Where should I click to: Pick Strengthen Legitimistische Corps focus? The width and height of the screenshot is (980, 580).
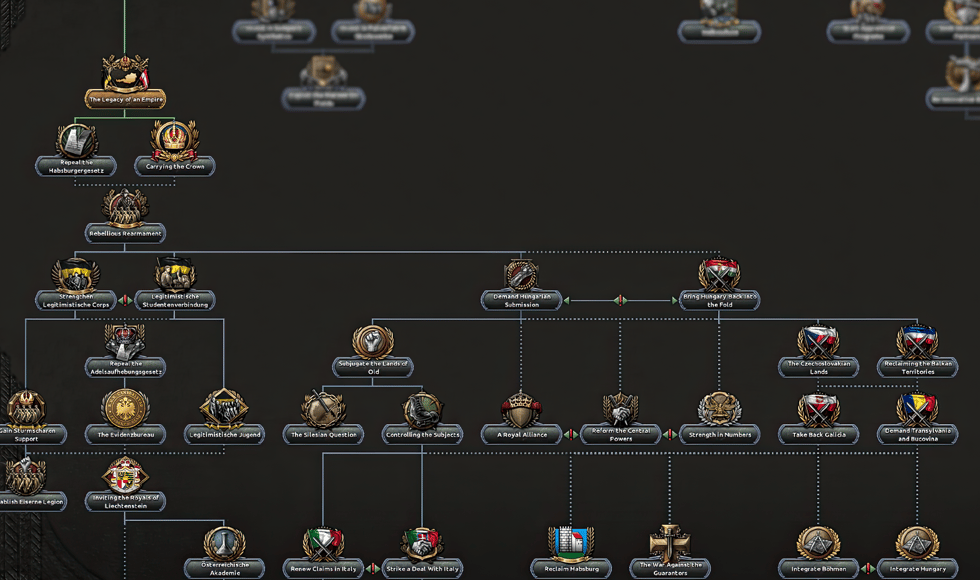coord(76,284)
